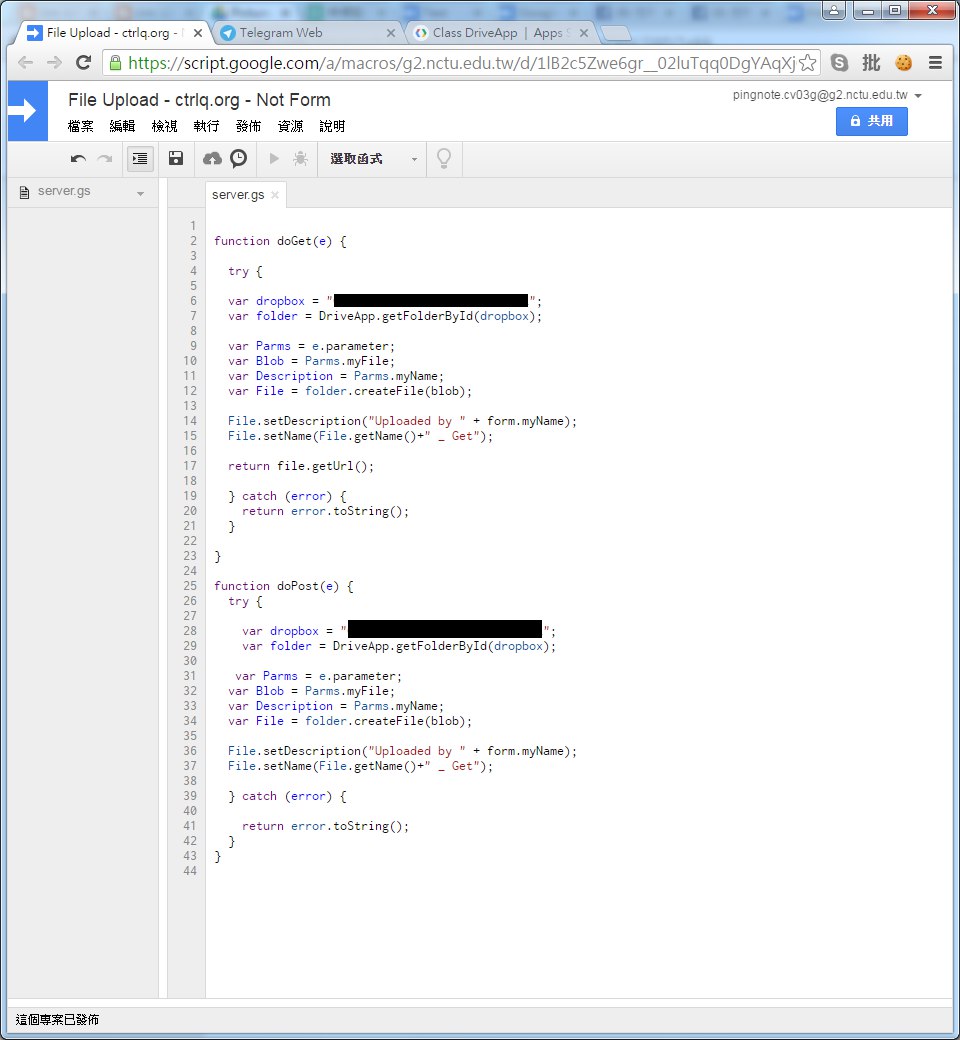The width and height of the screenshot is (960, 1040).
Task: Click the blue arrow Apps Script logo
Action: pos(28,111)
